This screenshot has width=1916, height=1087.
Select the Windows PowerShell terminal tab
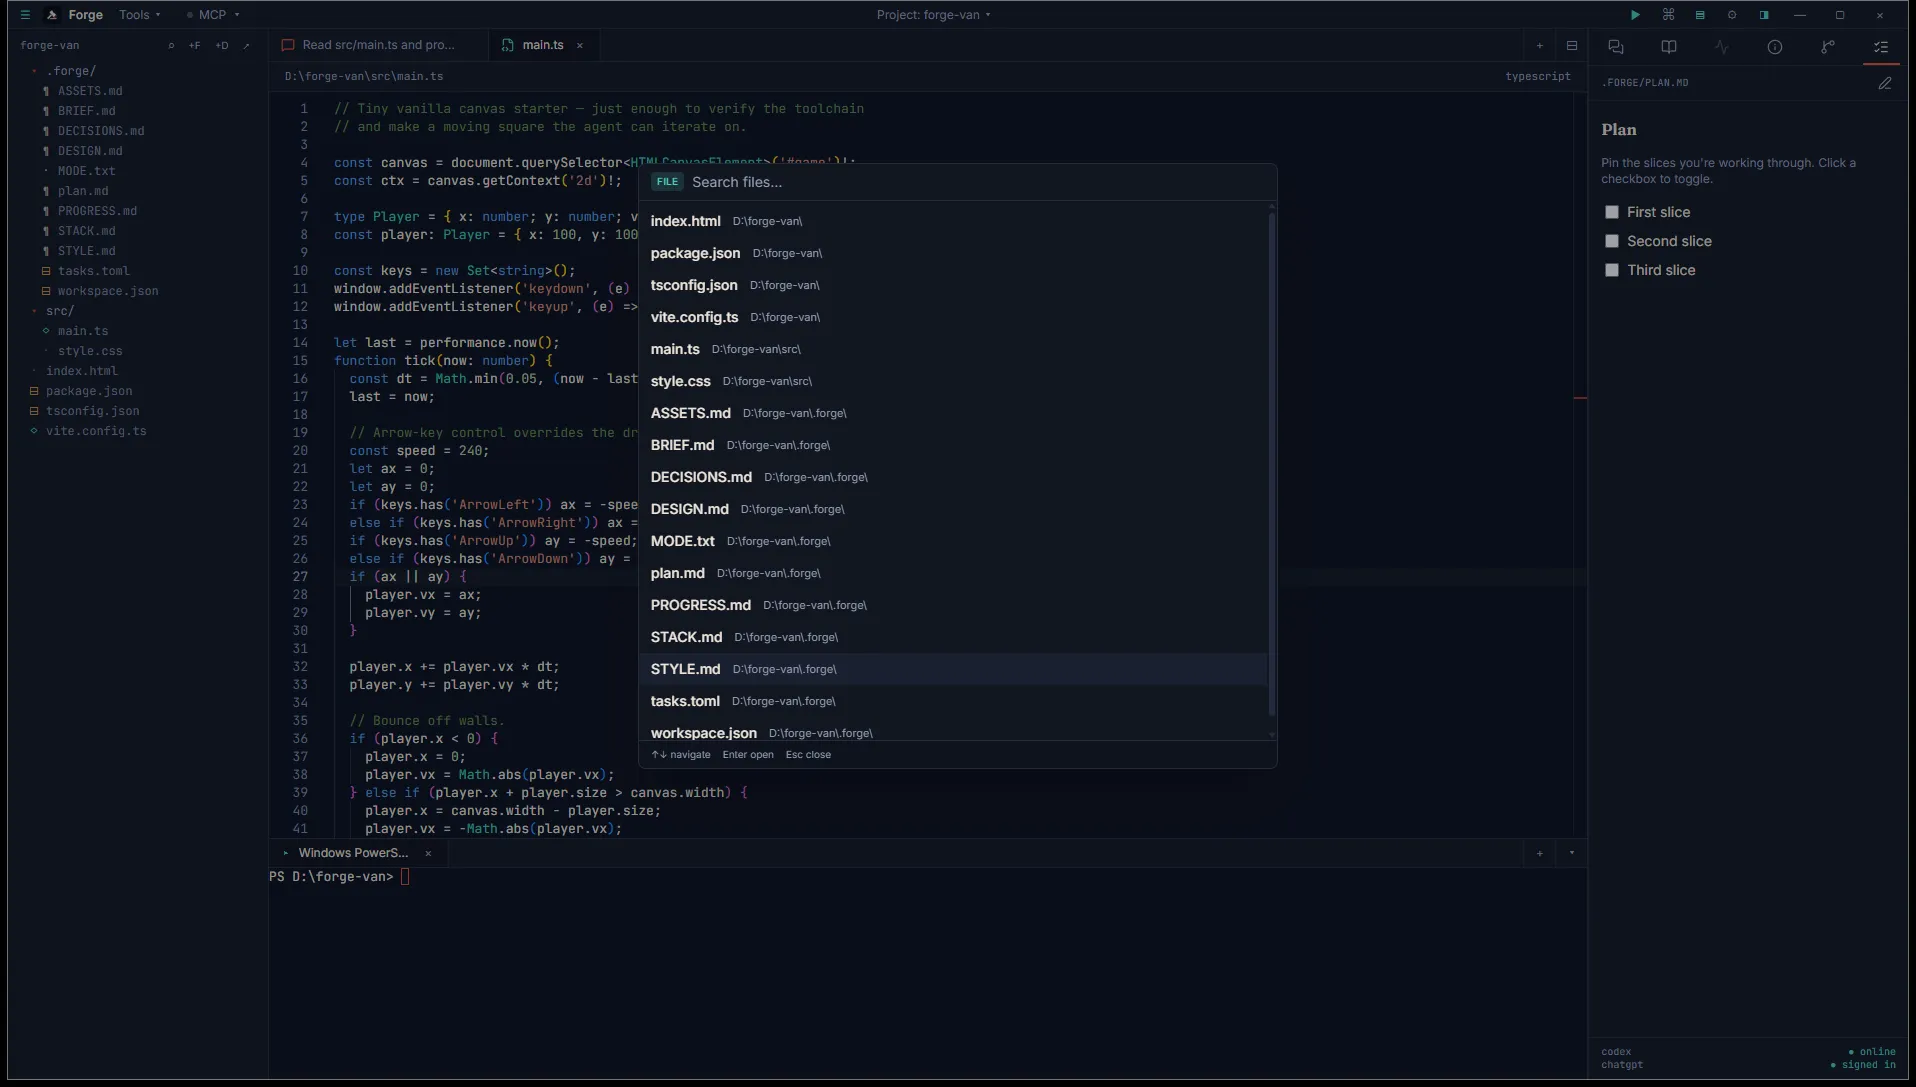coord(353,853)
